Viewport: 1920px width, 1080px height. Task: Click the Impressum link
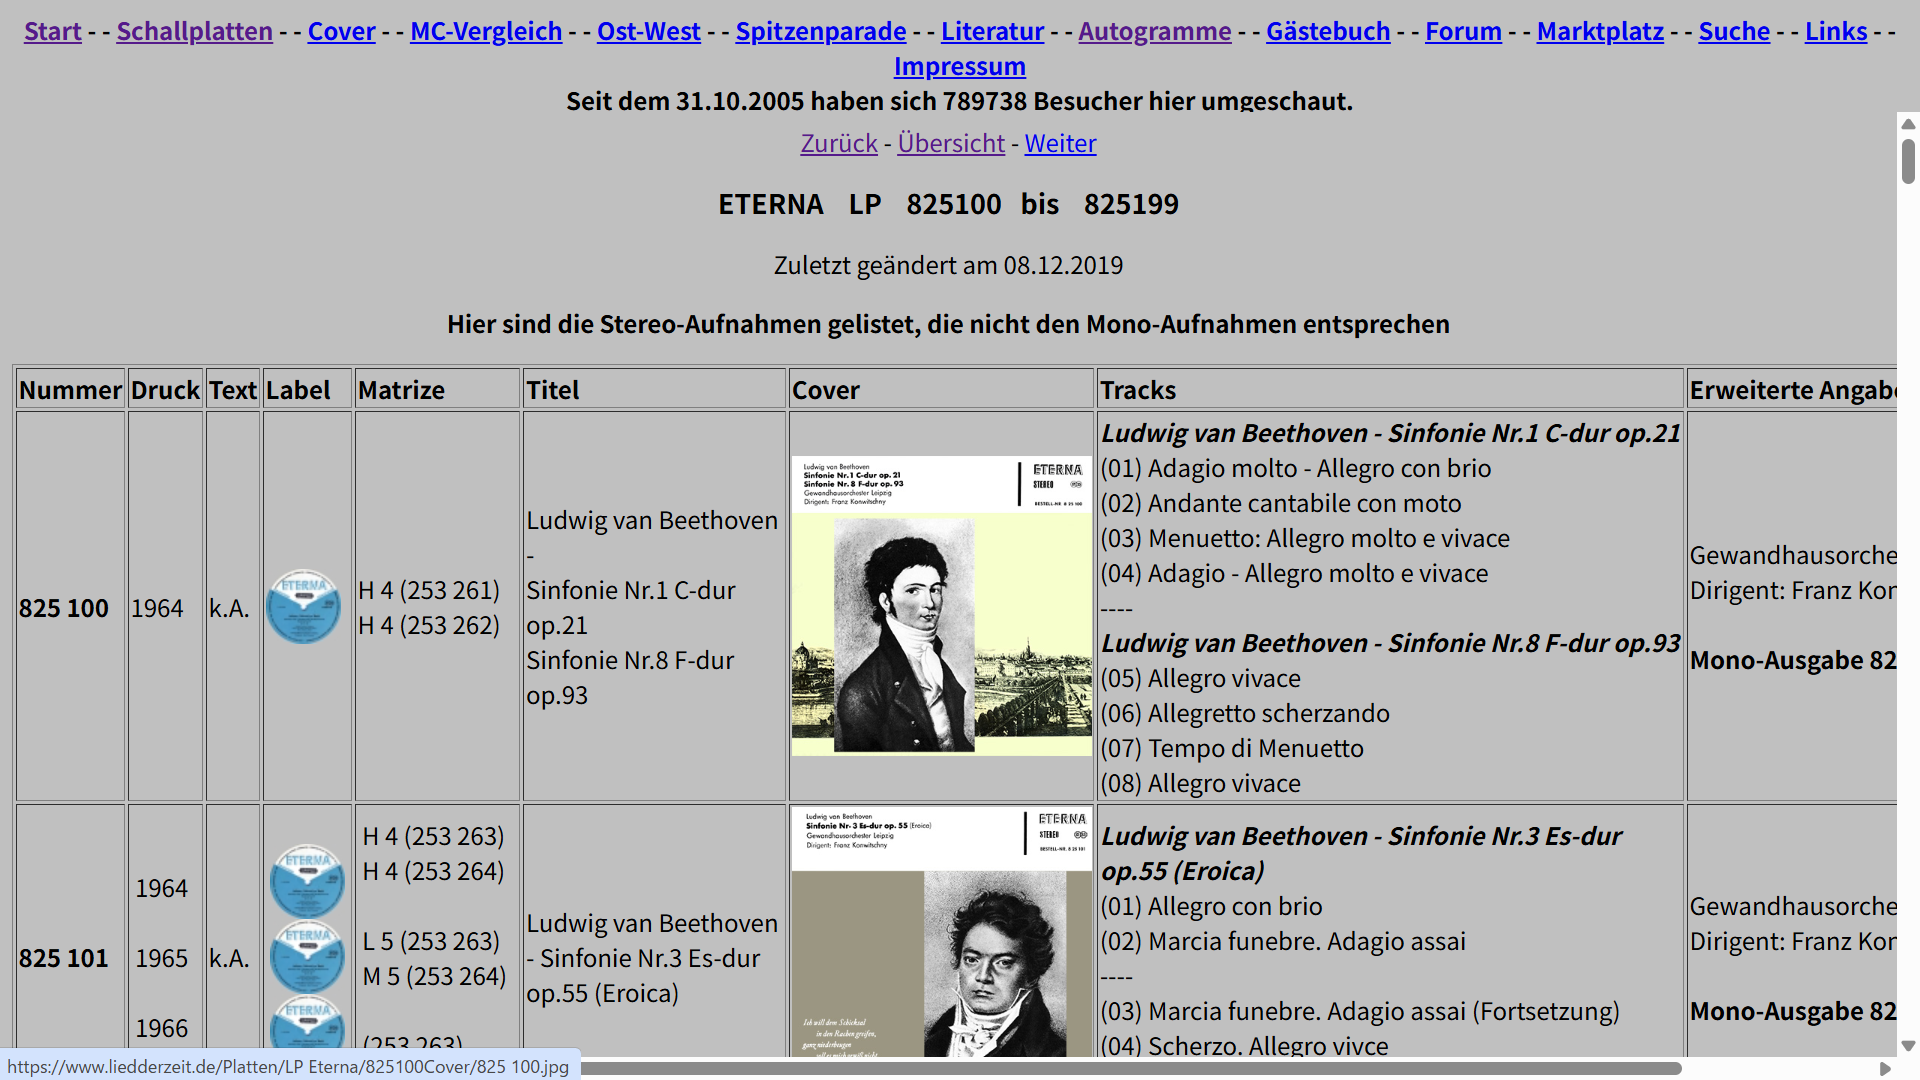(x=959, y=66)
